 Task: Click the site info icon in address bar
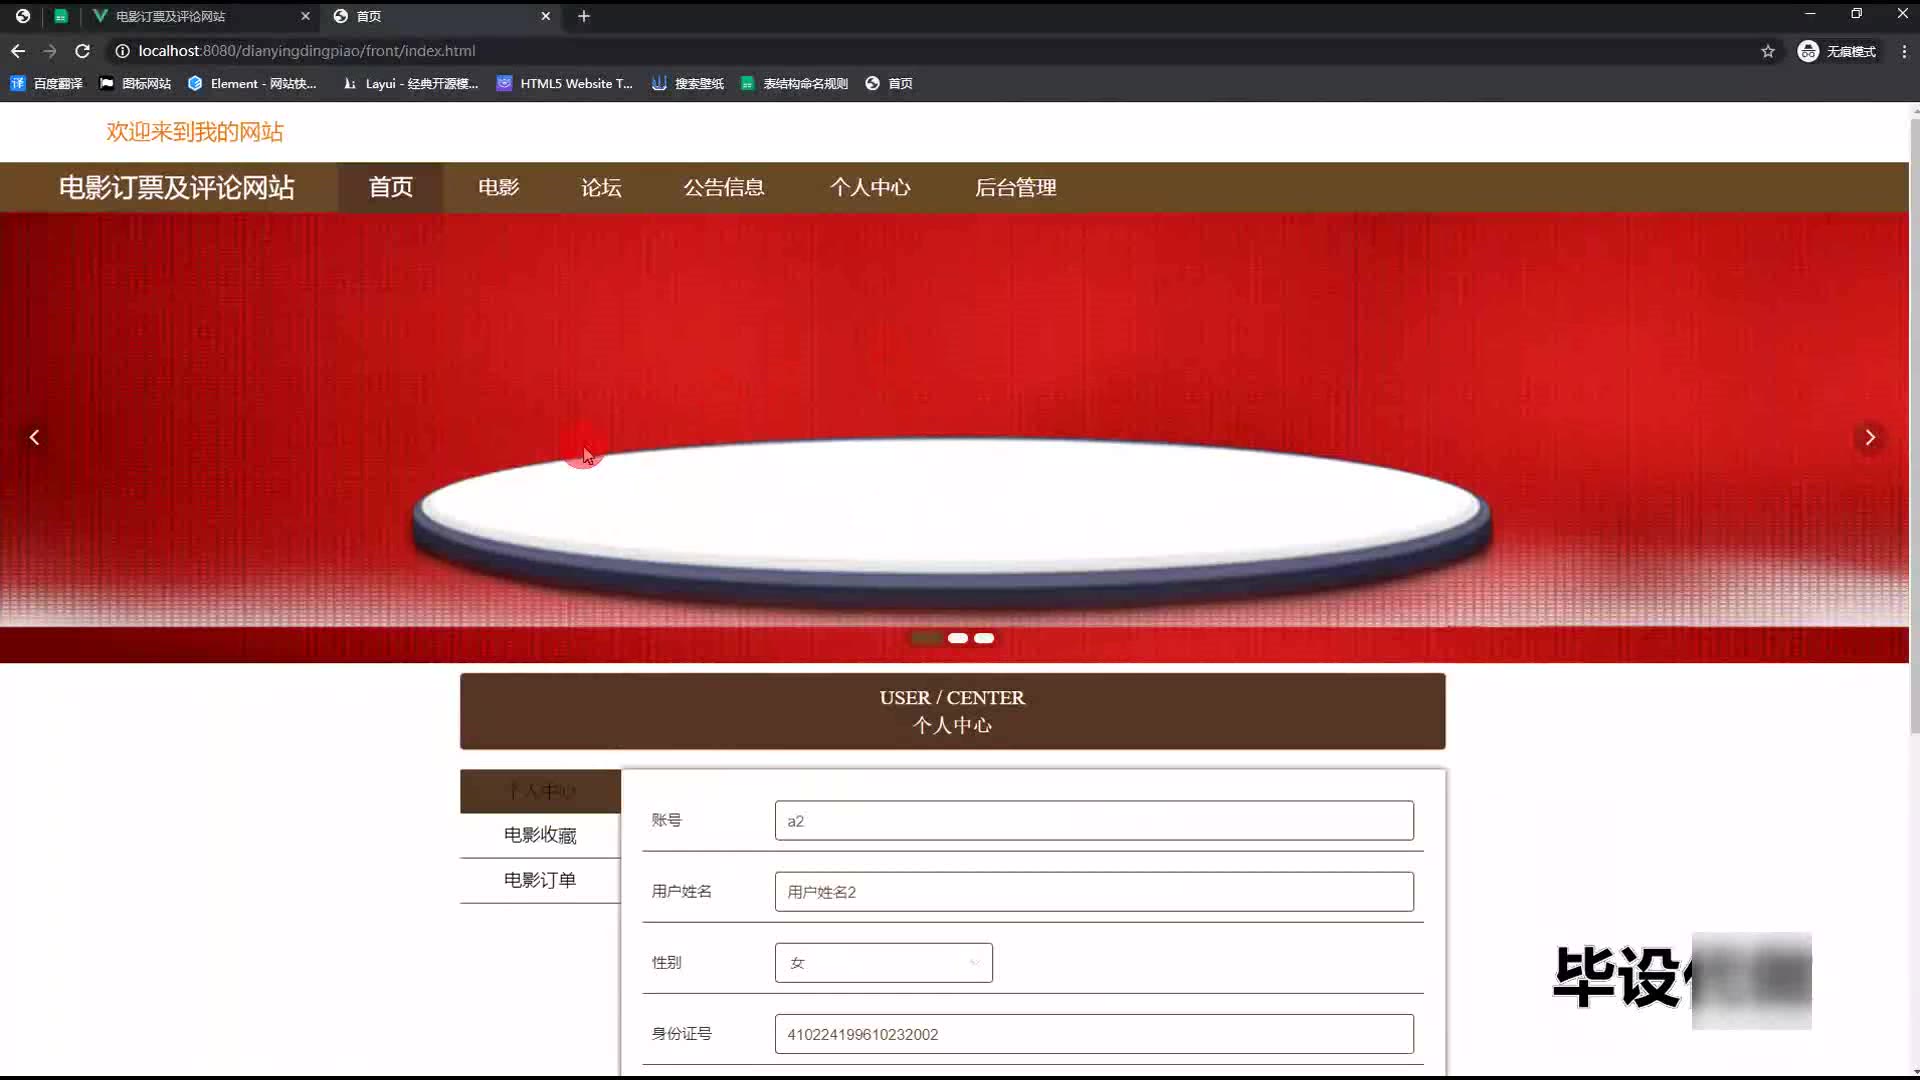122,51
